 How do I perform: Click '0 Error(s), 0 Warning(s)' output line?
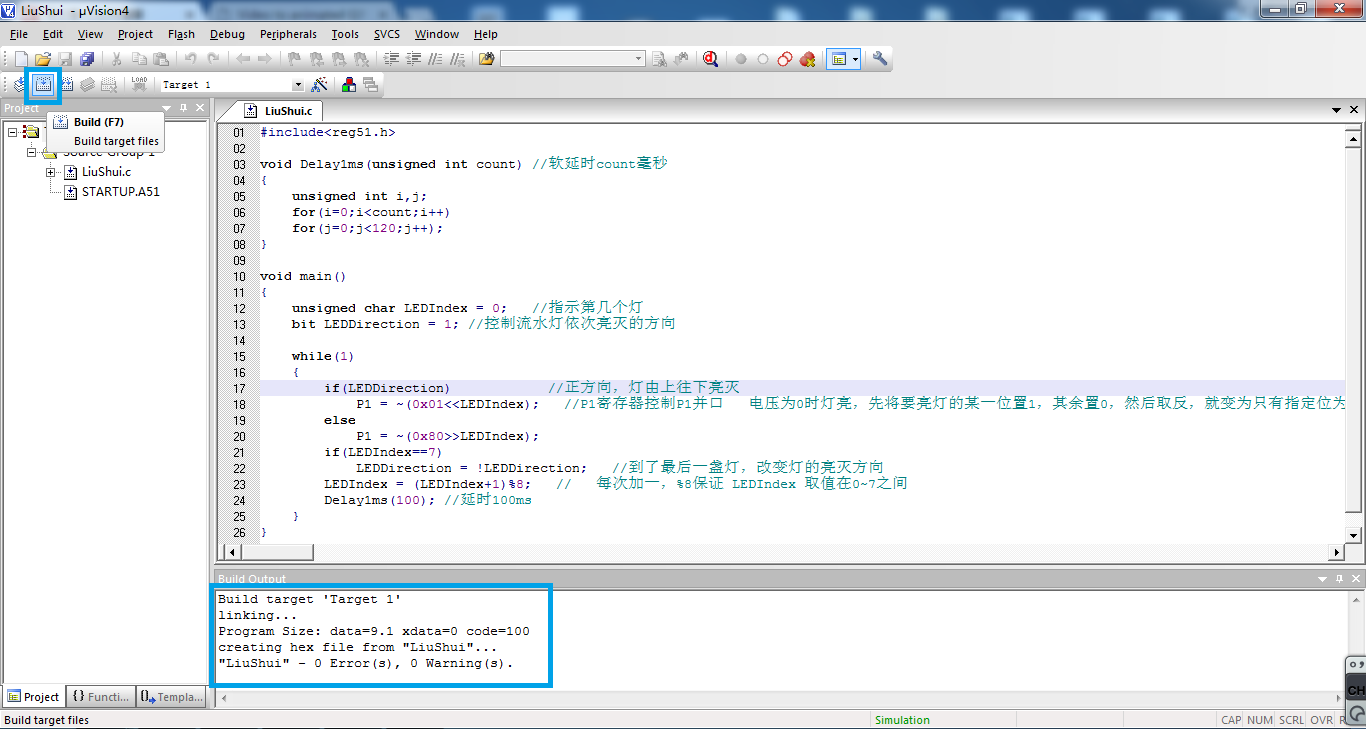366,663
